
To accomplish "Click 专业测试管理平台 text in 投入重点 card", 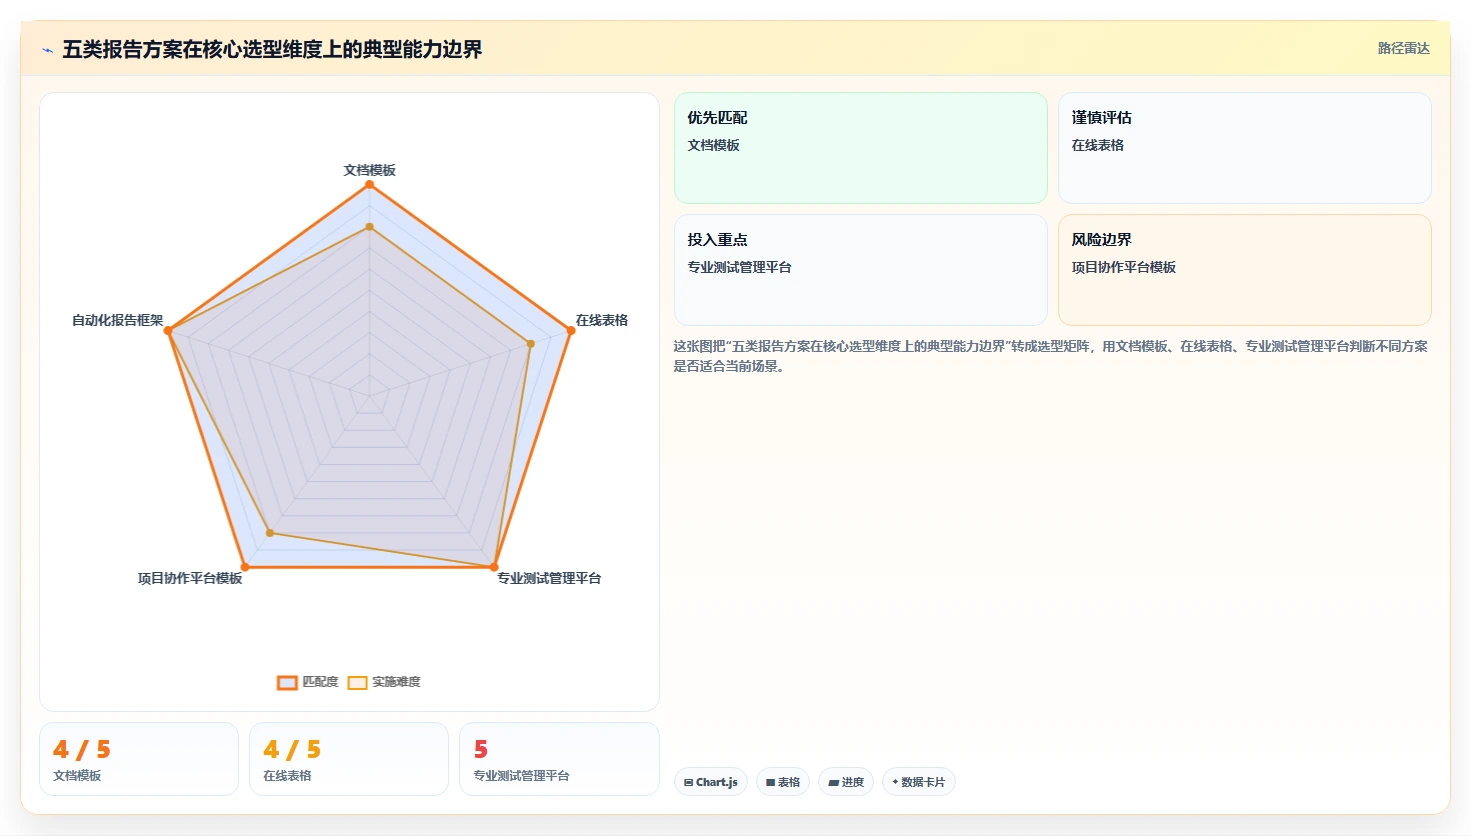I will click(739, 267).
